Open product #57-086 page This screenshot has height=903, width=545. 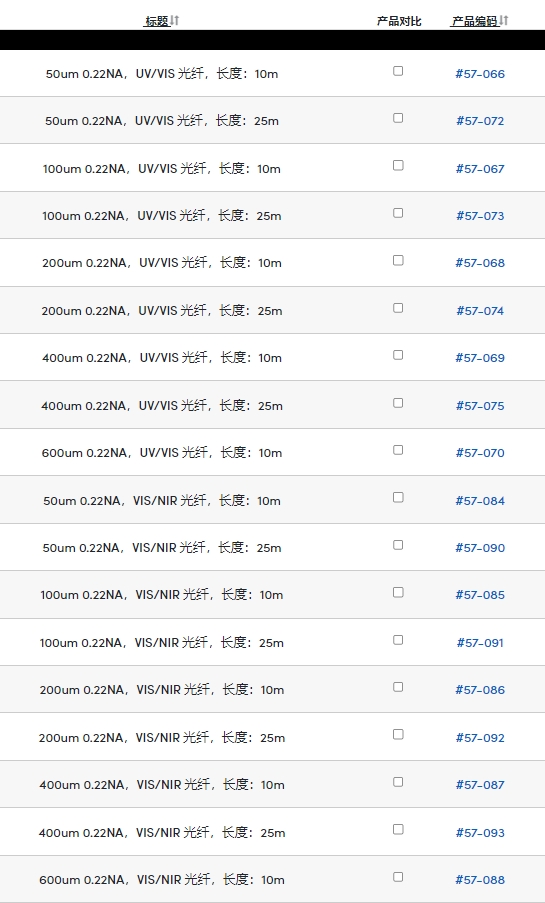click(x=480, y=689)
